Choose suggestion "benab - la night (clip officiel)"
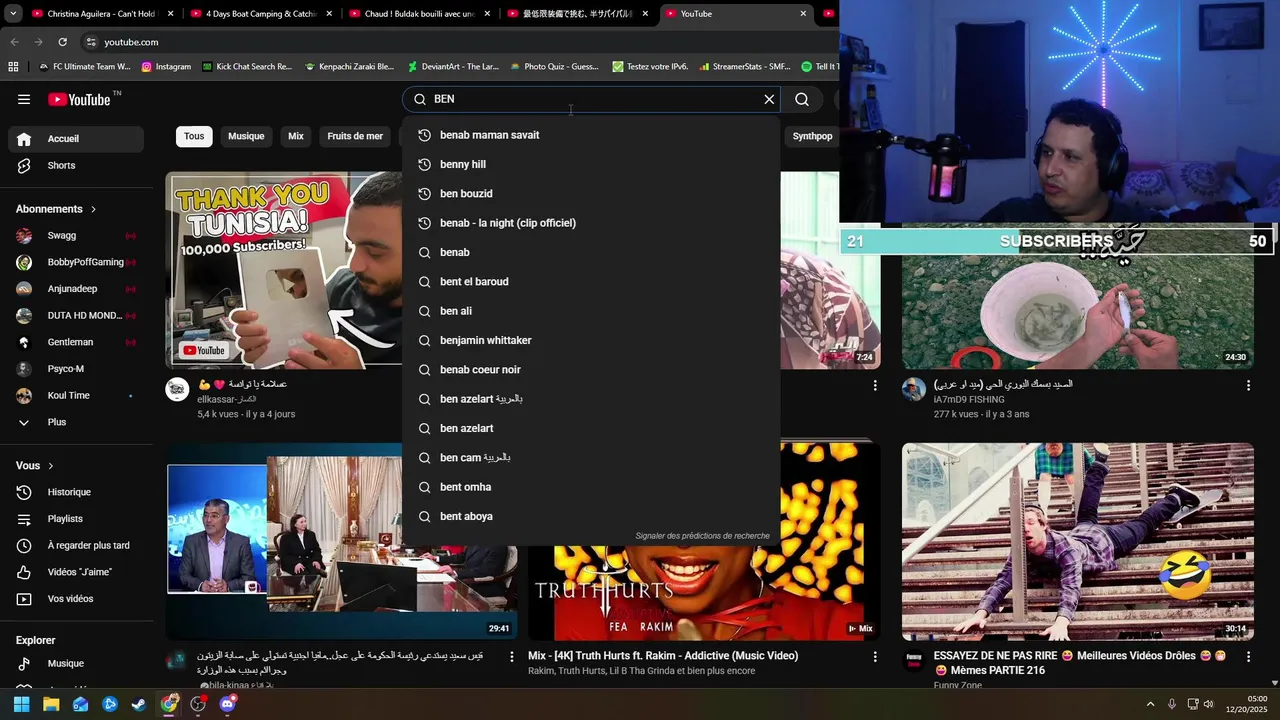 (591, 223)
